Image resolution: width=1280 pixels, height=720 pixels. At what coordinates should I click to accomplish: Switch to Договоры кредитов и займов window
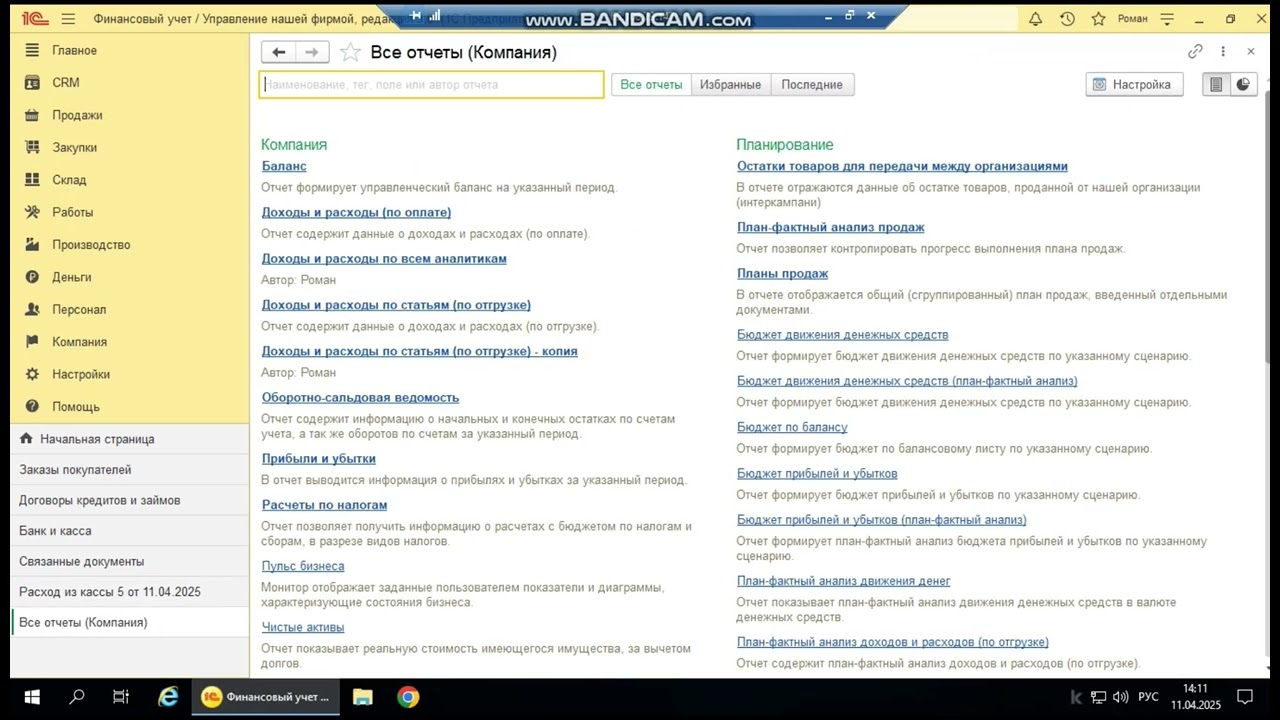130,500
